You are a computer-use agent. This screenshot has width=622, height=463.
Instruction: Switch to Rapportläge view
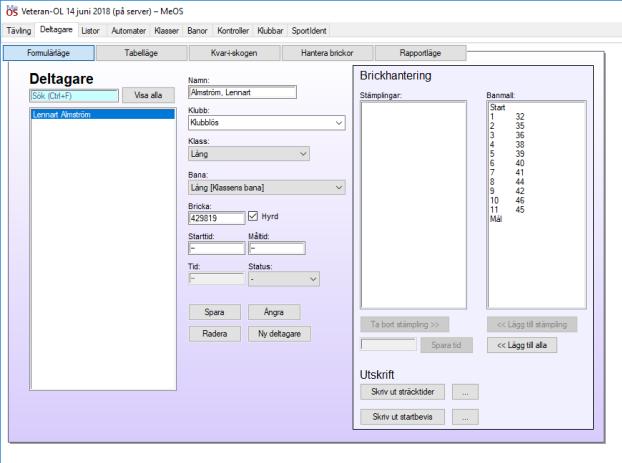[x=420, y=53]
